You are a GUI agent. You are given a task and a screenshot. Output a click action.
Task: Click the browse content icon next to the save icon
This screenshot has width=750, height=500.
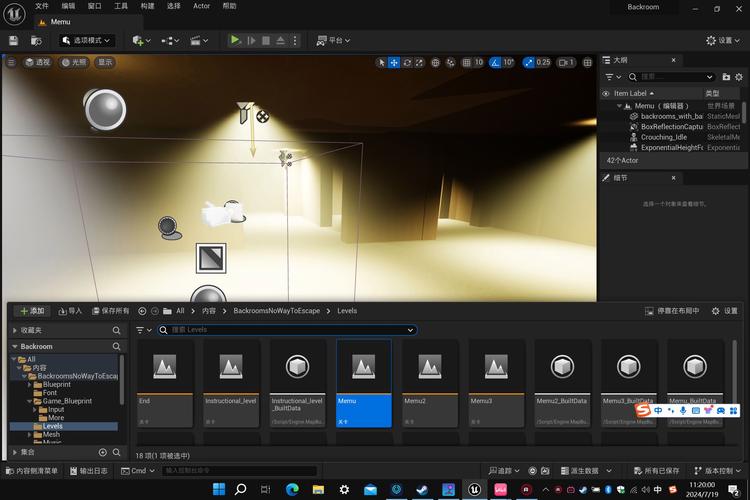click(x=36, y=41)
